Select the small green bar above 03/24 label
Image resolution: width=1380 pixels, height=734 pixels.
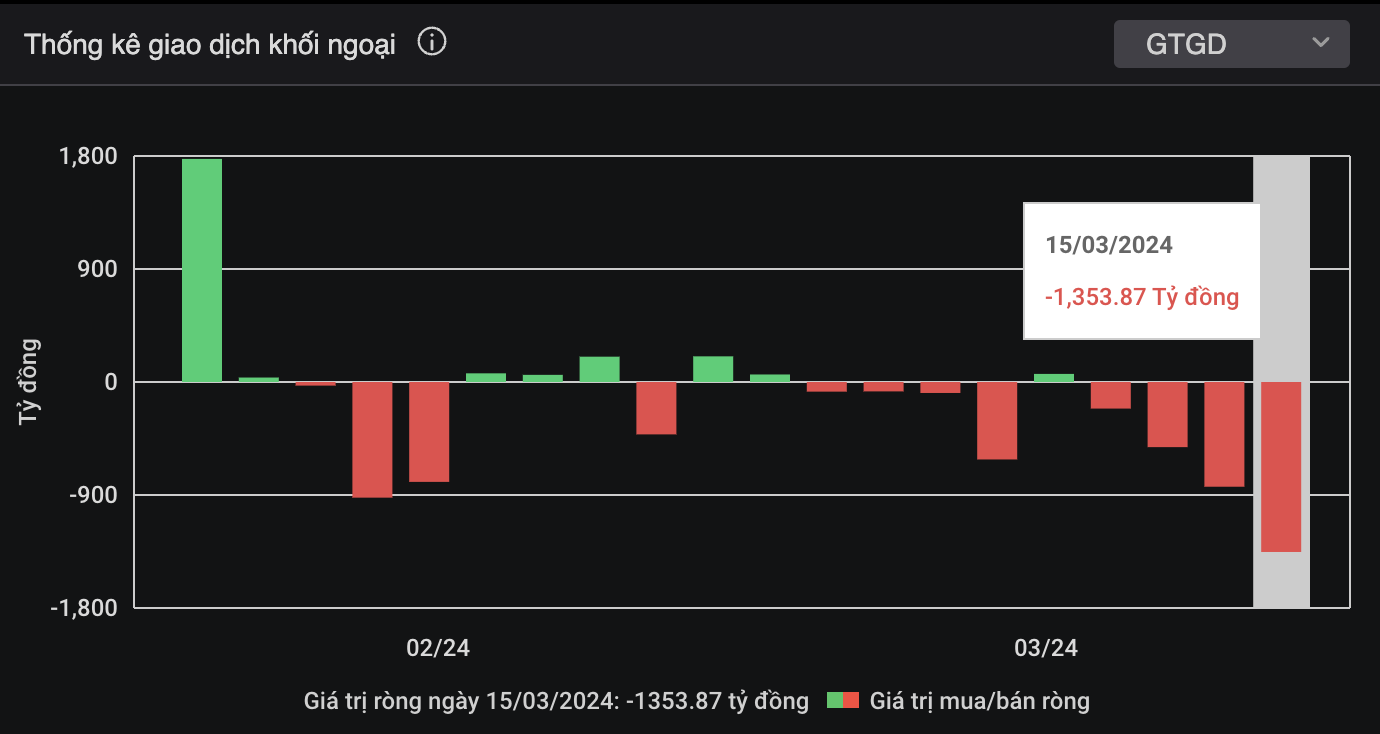1053,377
